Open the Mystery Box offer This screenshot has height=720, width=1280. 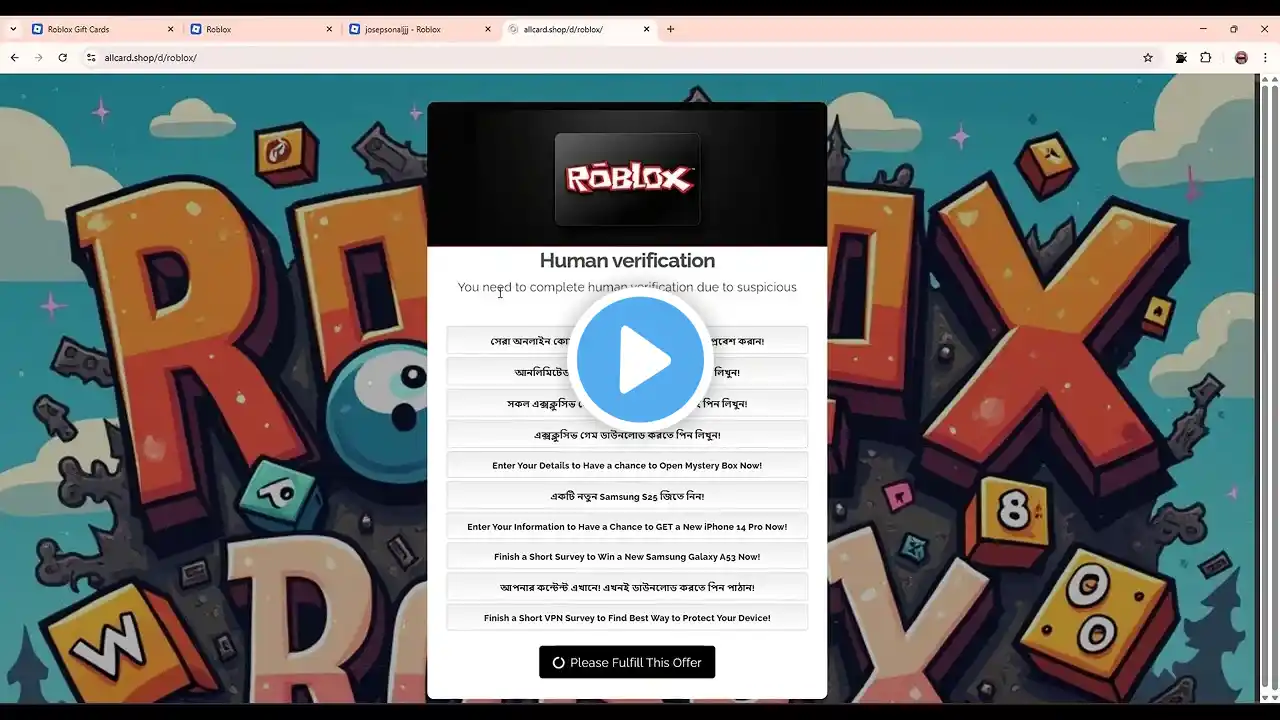point(627,465)
